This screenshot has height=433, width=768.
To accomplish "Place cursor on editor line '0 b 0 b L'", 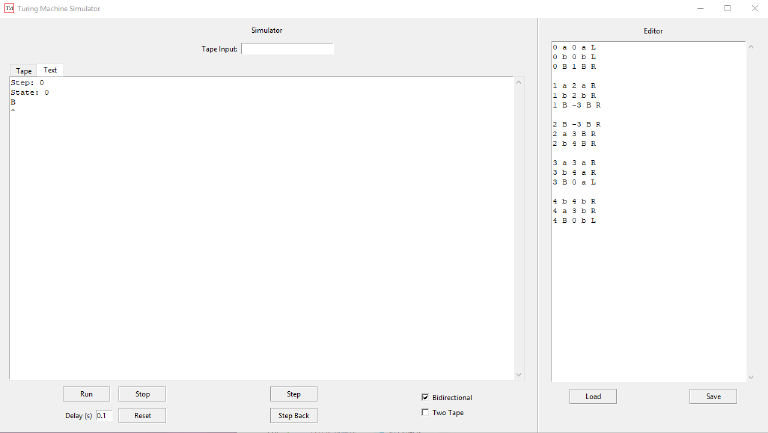I will (574, 57).
